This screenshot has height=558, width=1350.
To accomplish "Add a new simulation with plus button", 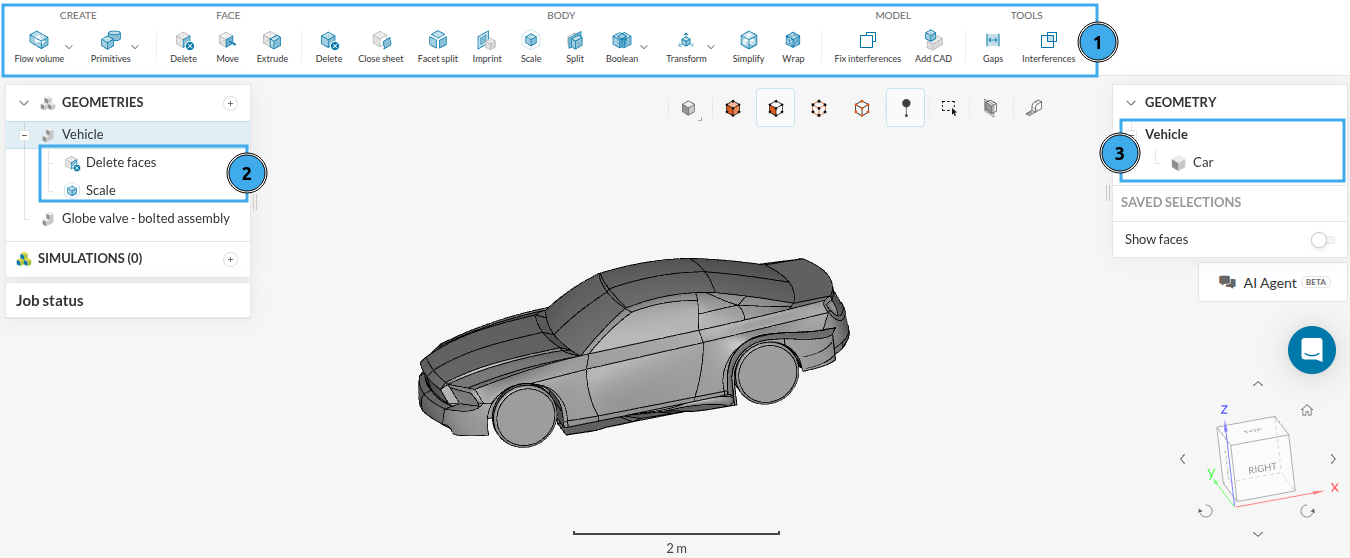I will coord(230,259).
